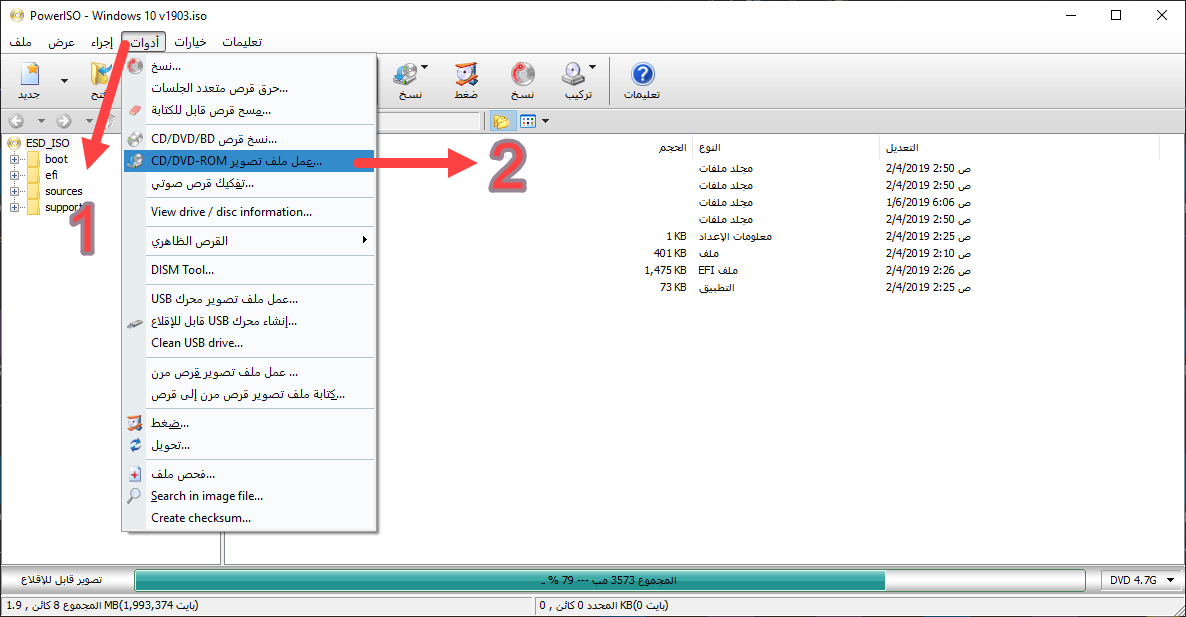Viewport: 1186px width, 617px height.
Task: Click the ضغط compress toolbar icon
Action: tap(466, 74)
